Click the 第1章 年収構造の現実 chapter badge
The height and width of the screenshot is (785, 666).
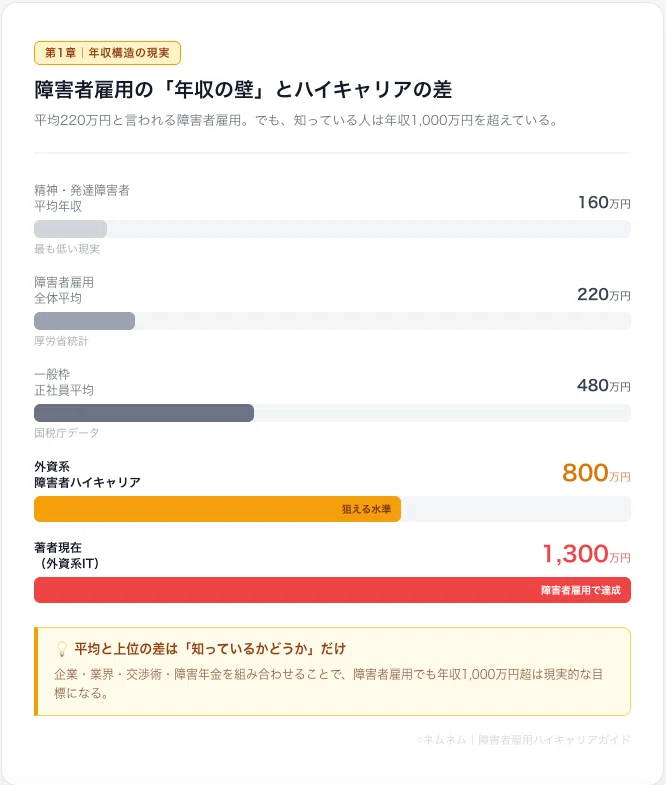107,53
